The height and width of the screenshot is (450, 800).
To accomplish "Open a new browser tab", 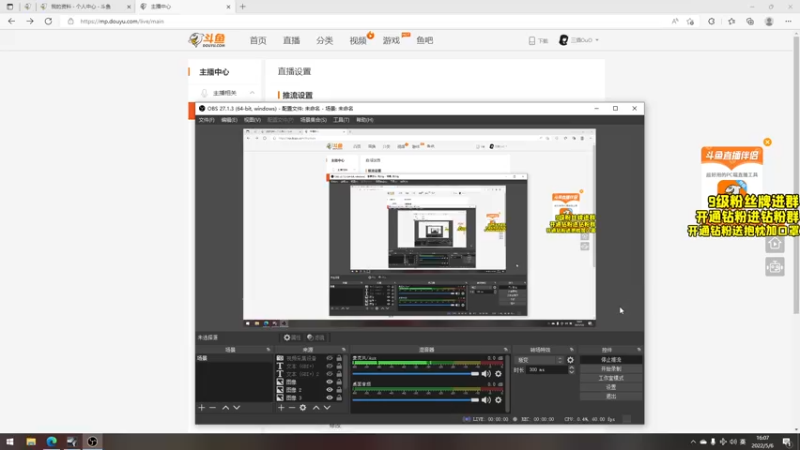I will [243, 7].
